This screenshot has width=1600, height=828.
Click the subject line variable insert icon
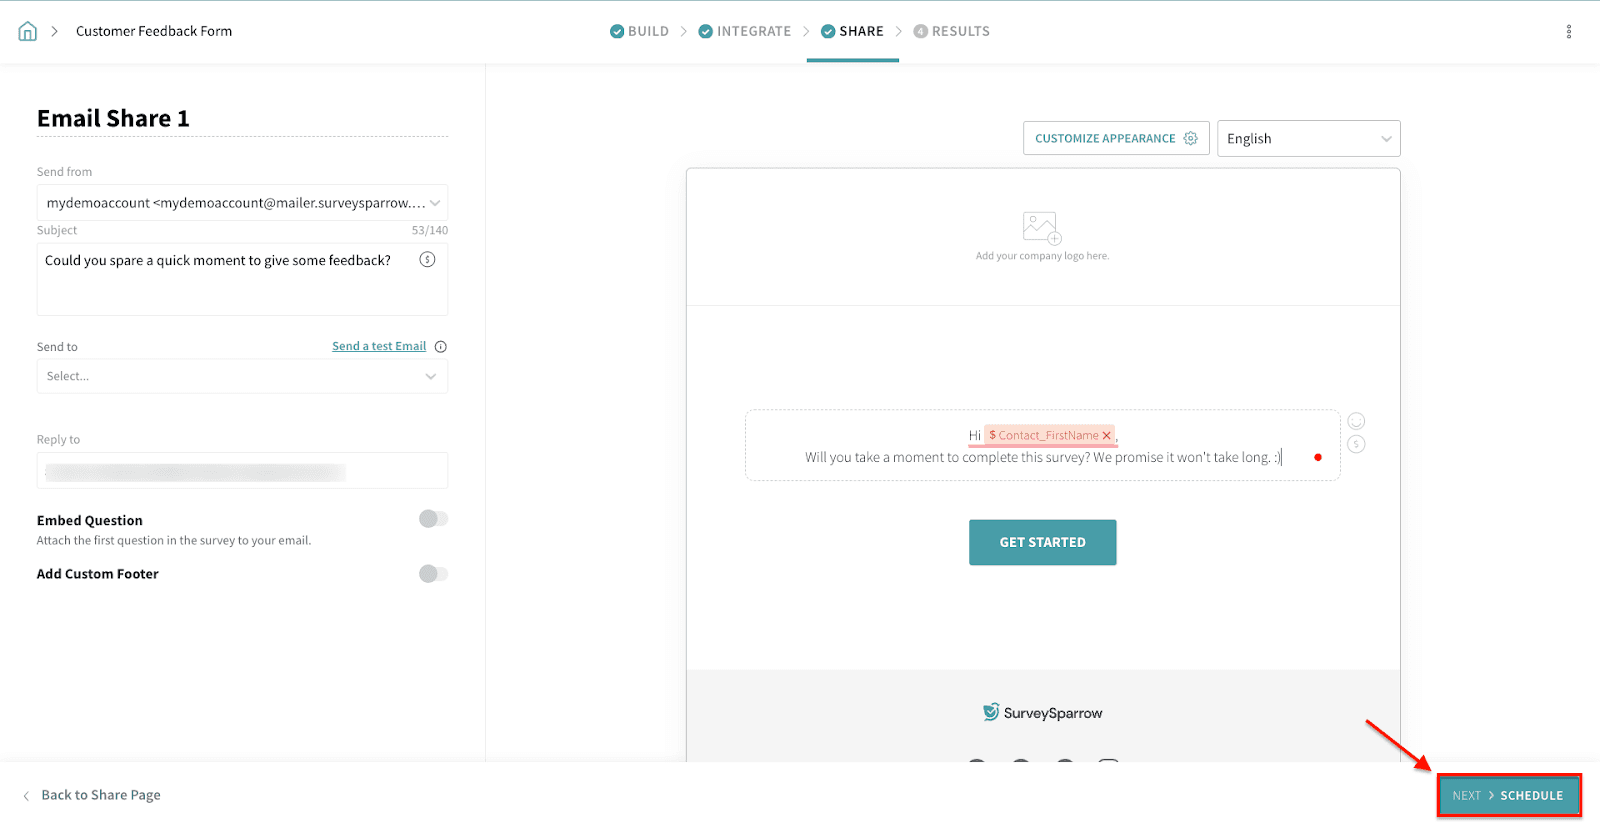tap(427, 260)
